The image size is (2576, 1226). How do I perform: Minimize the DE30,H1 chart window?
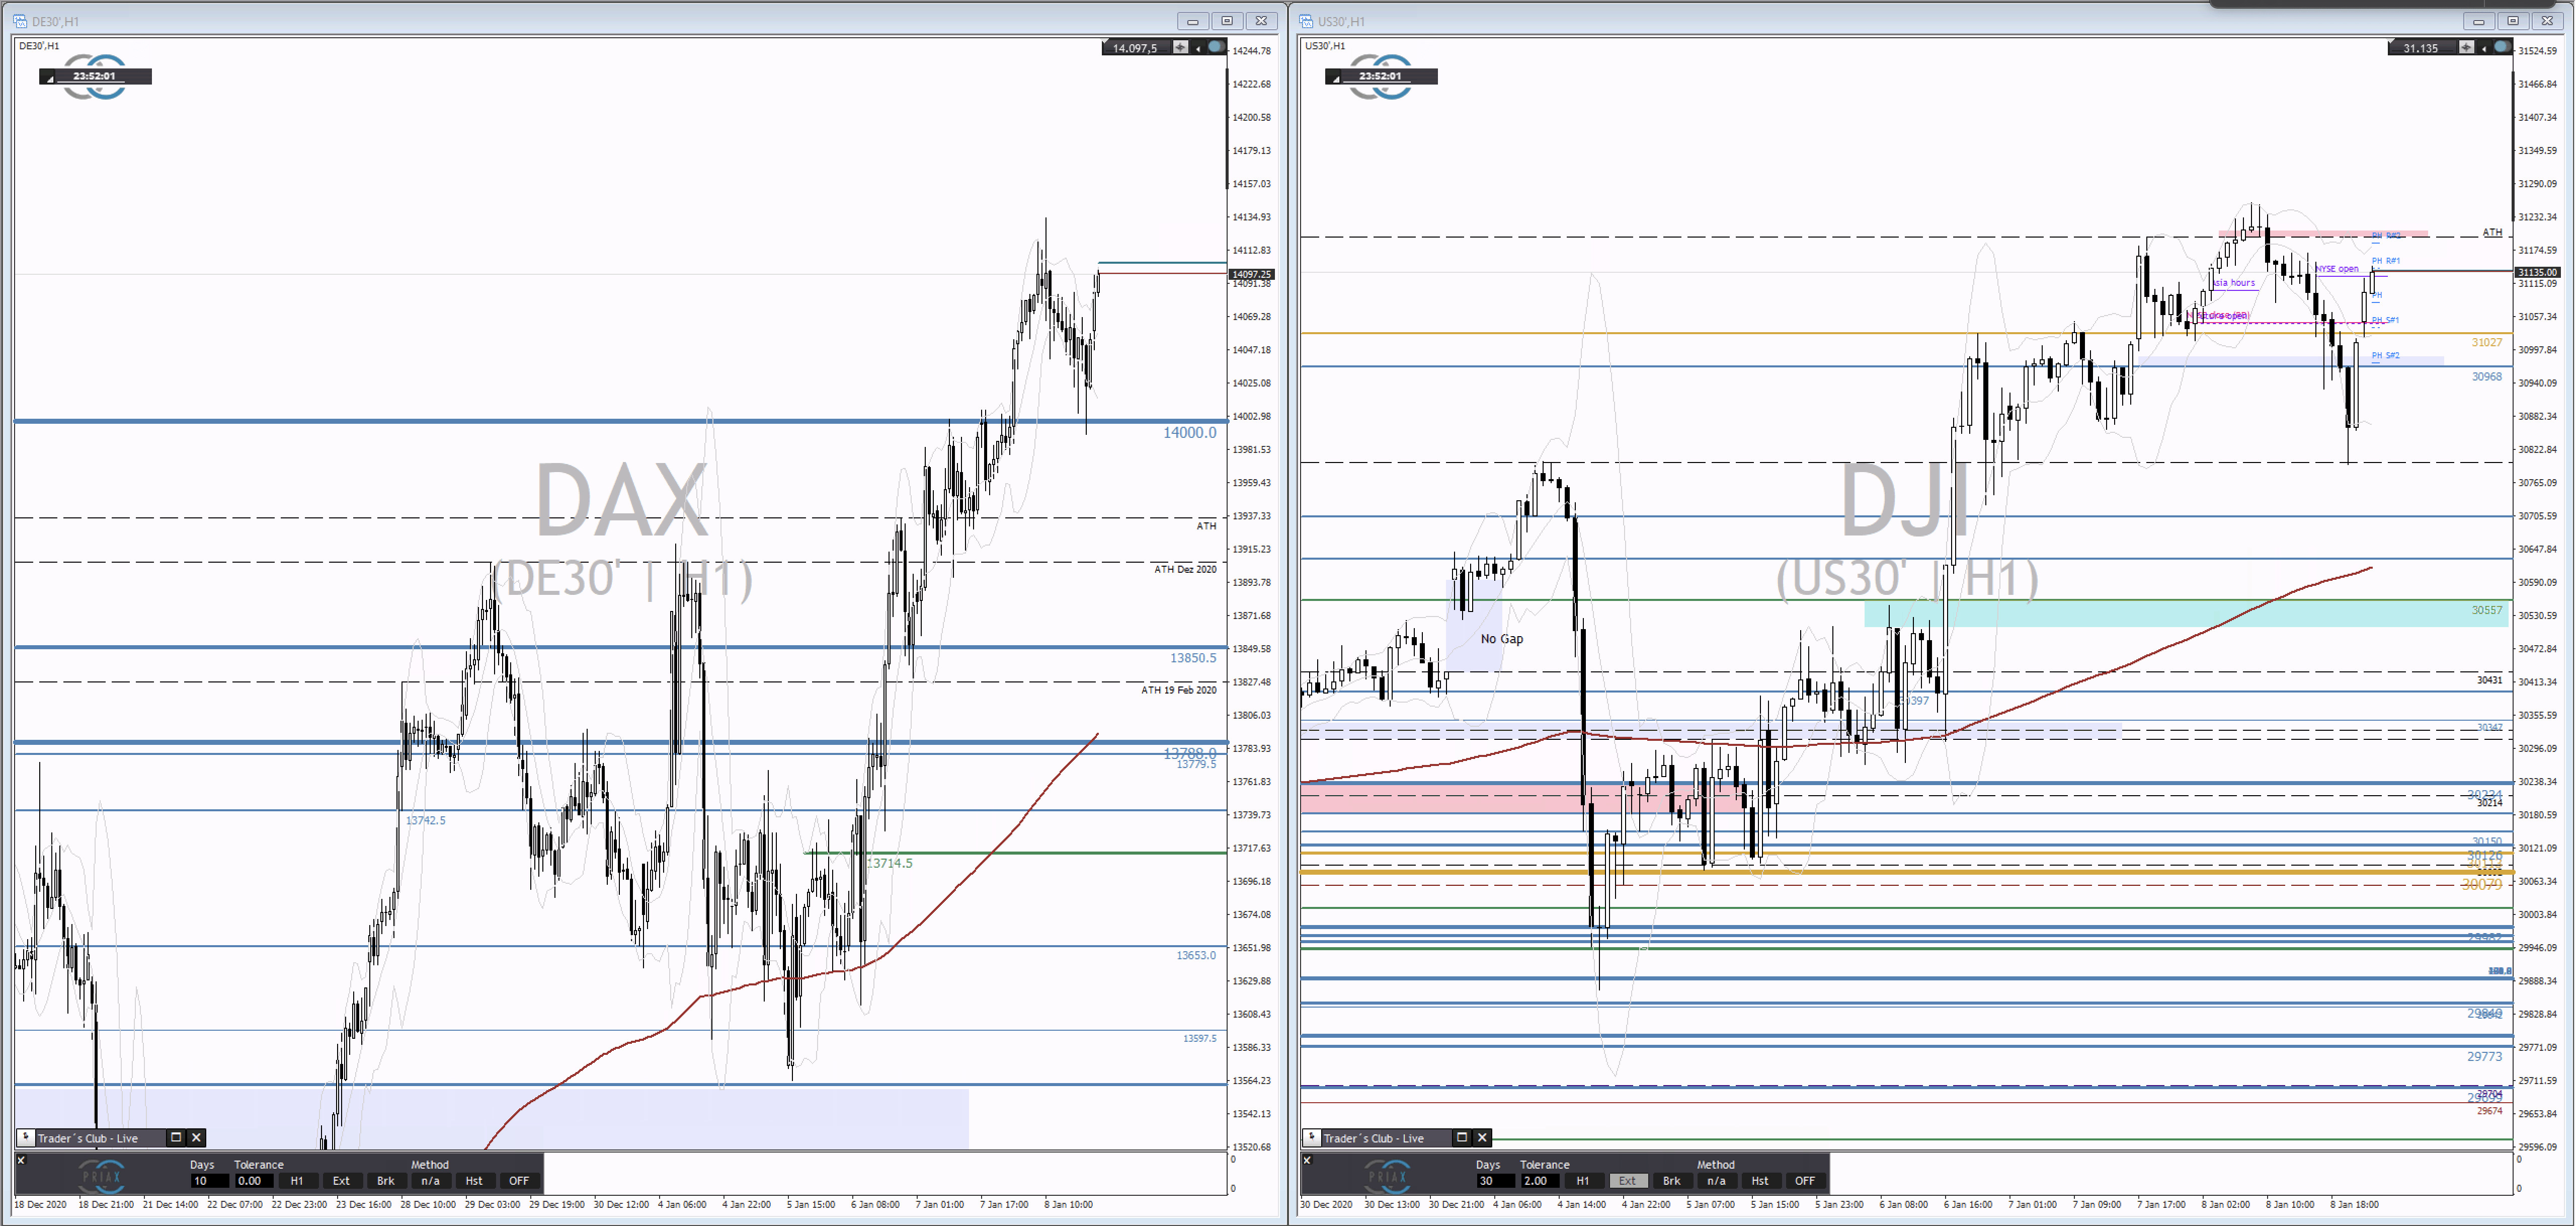click(1193, 21)
